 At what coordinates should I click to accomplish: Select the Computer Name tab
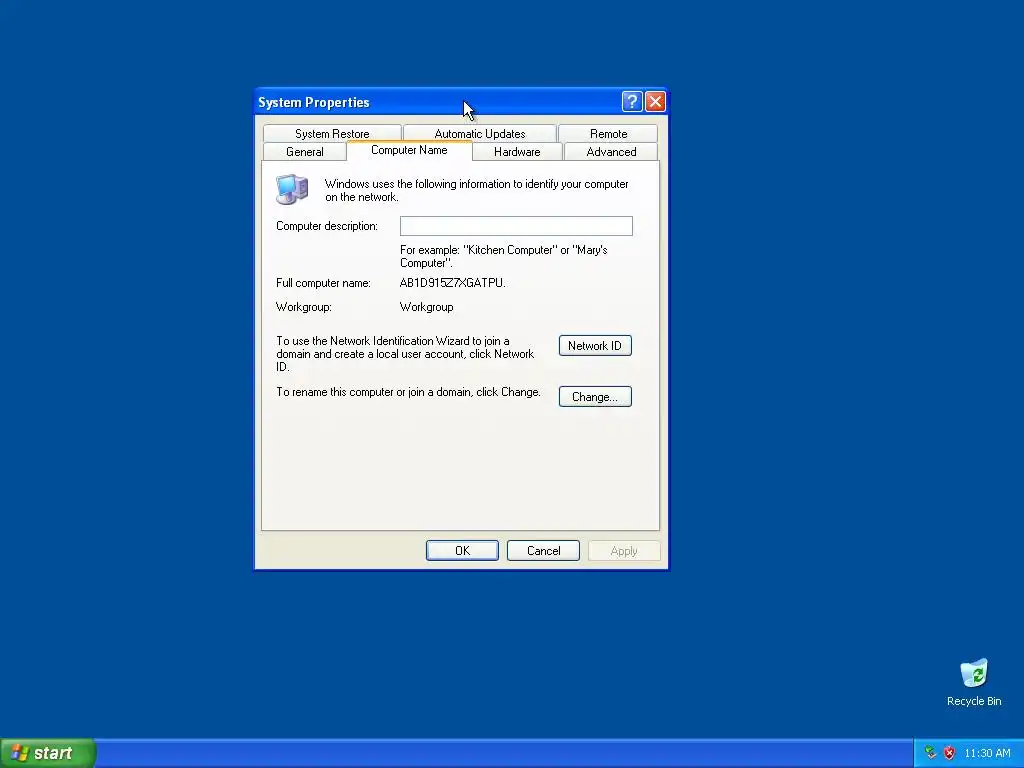[x=409, y=150]
